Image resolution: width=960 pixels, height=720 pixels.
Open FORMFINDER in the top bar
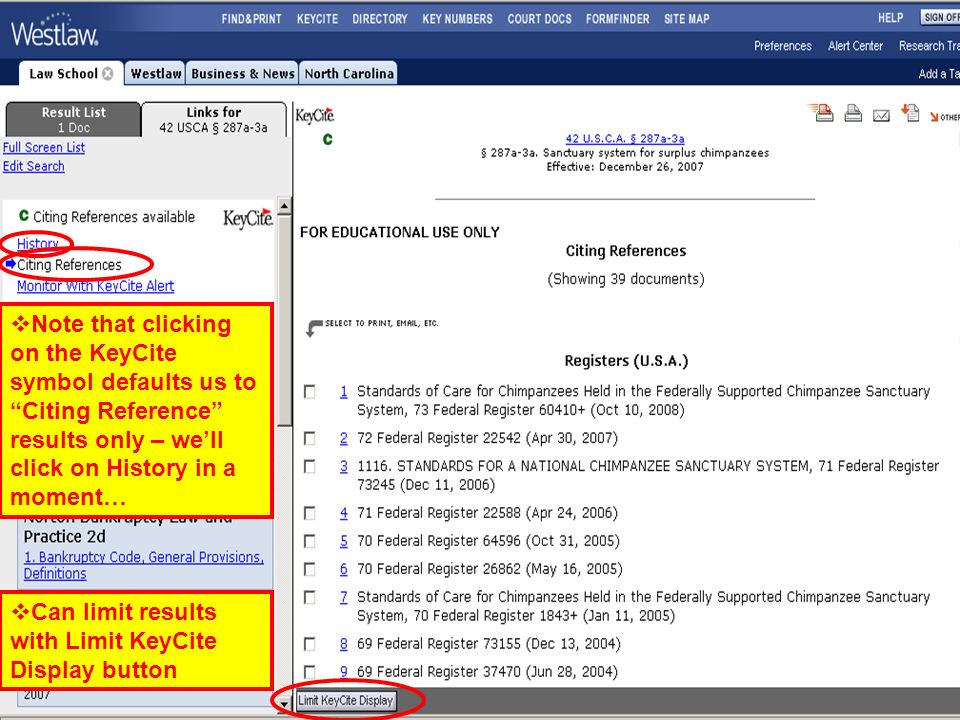pyautogui.click(x=617, y=19)
